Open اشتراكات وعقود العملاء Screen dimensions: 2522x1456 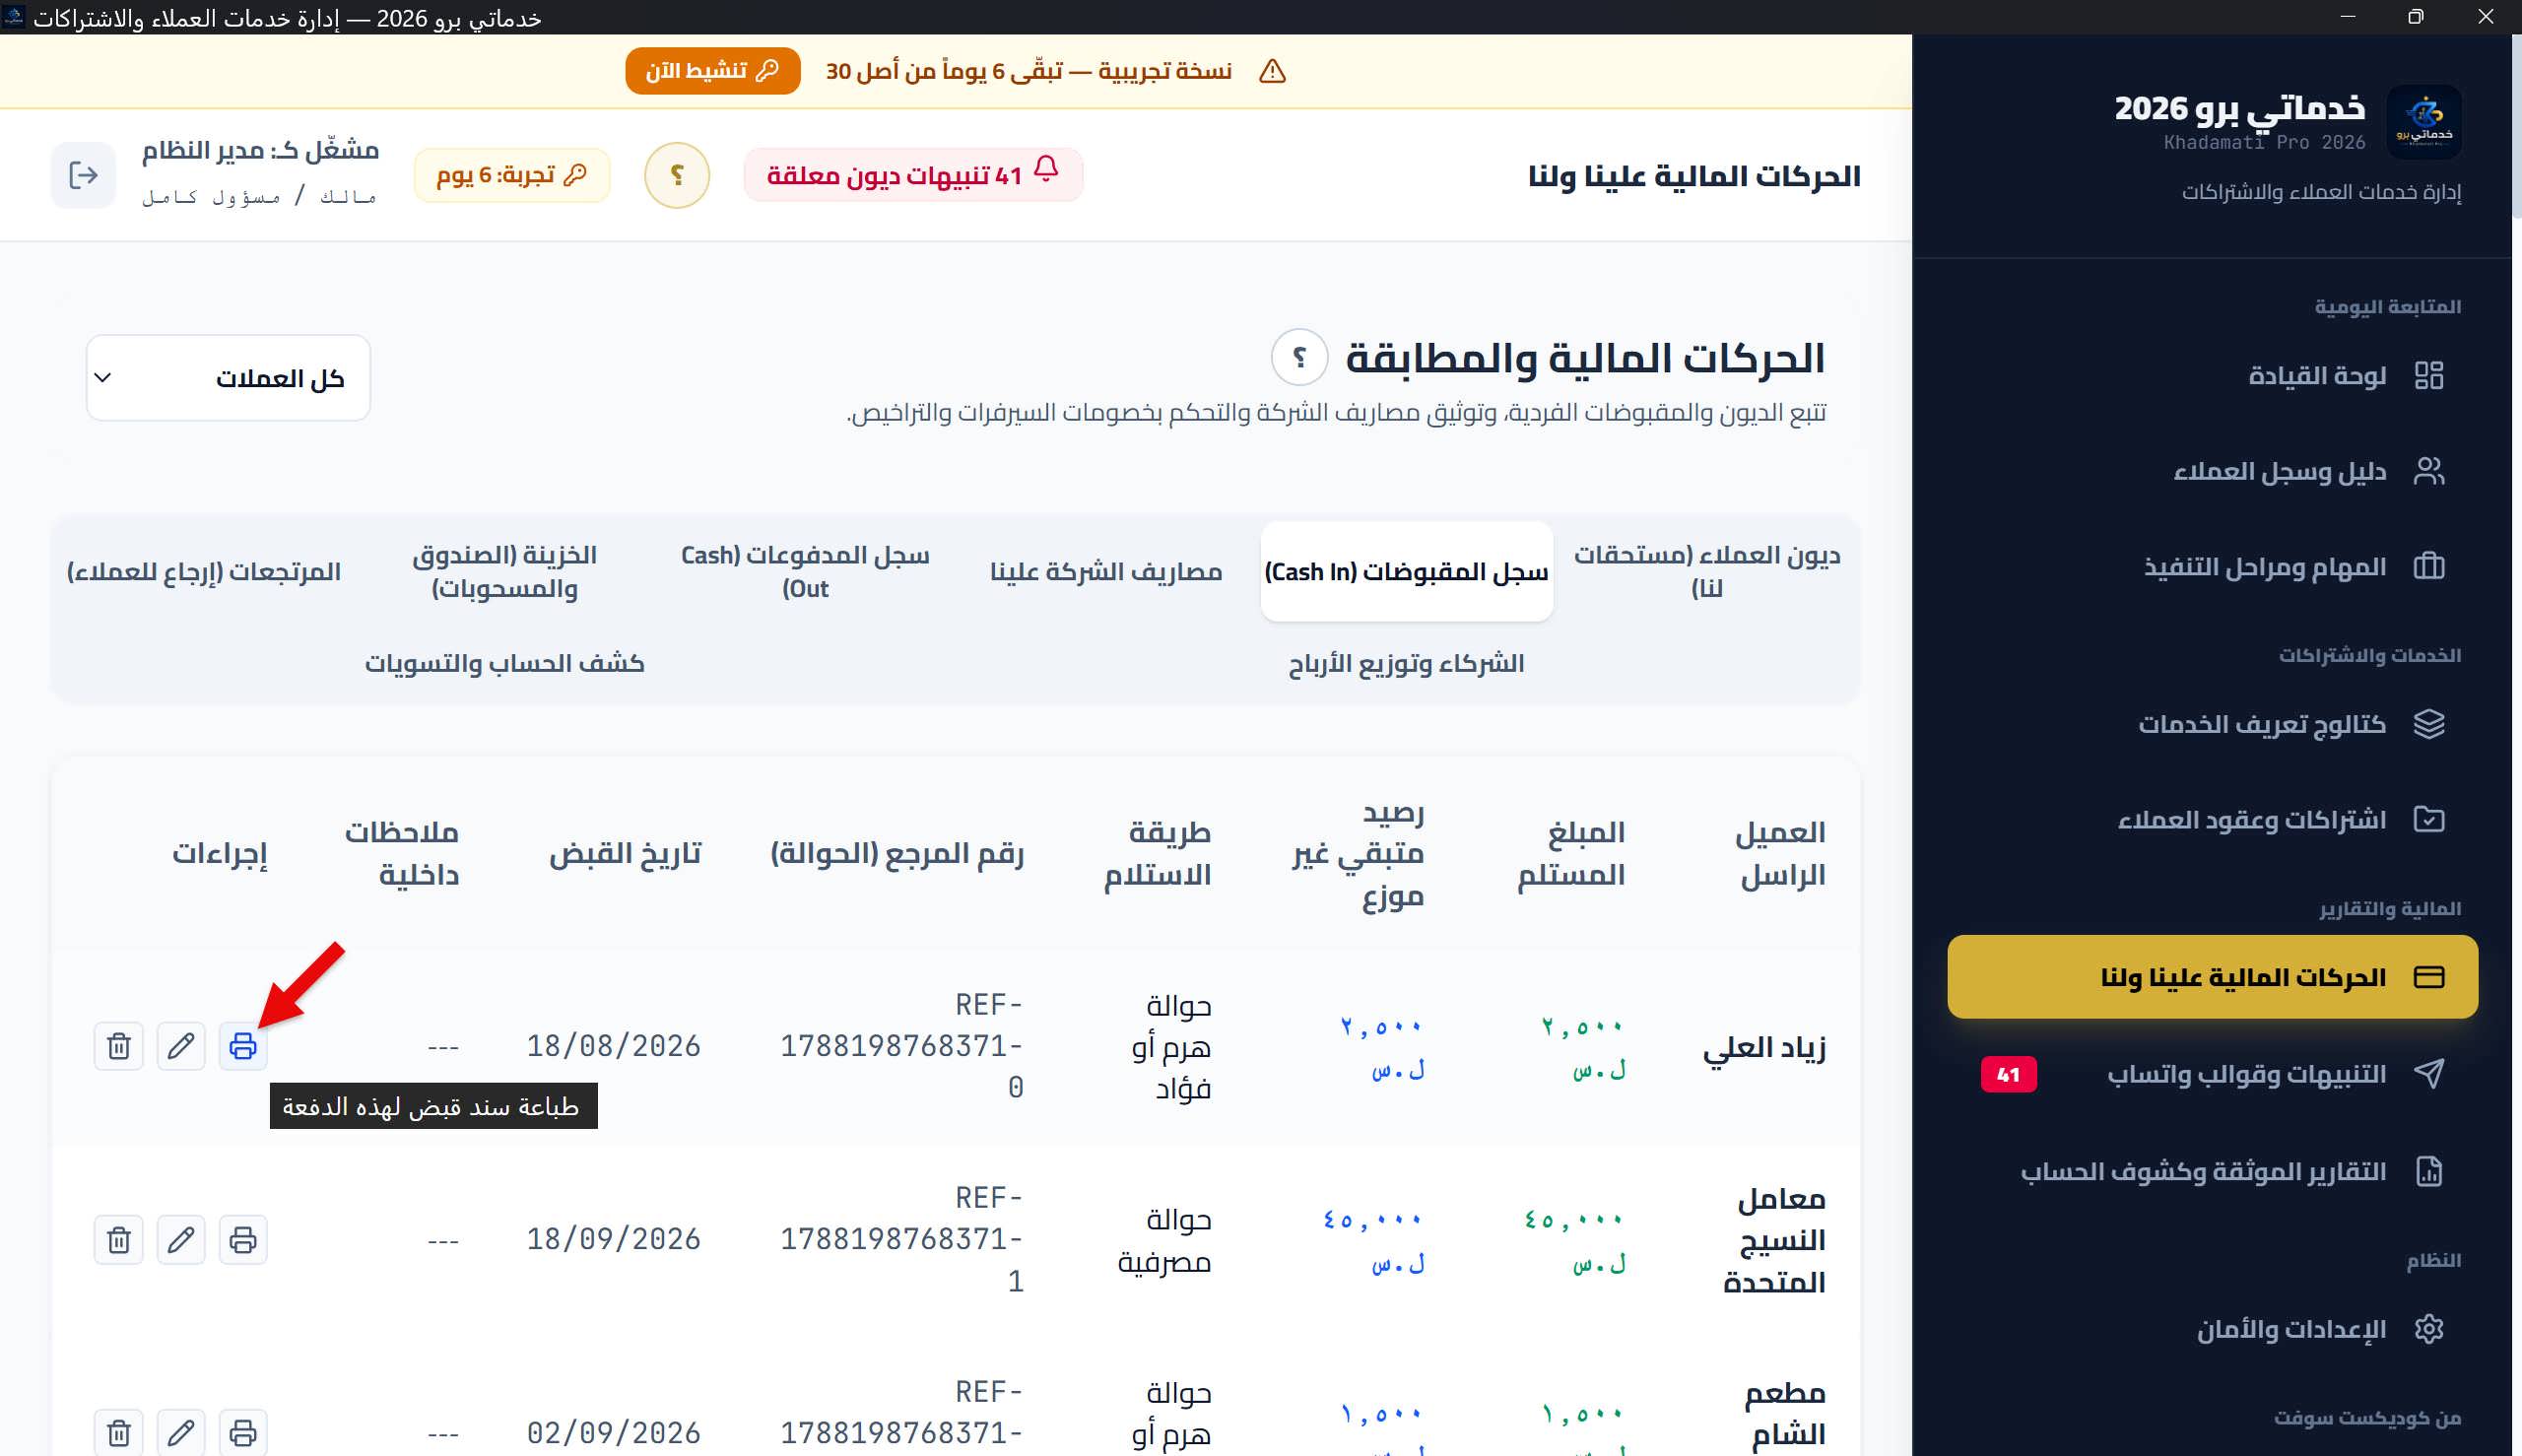2213,820
